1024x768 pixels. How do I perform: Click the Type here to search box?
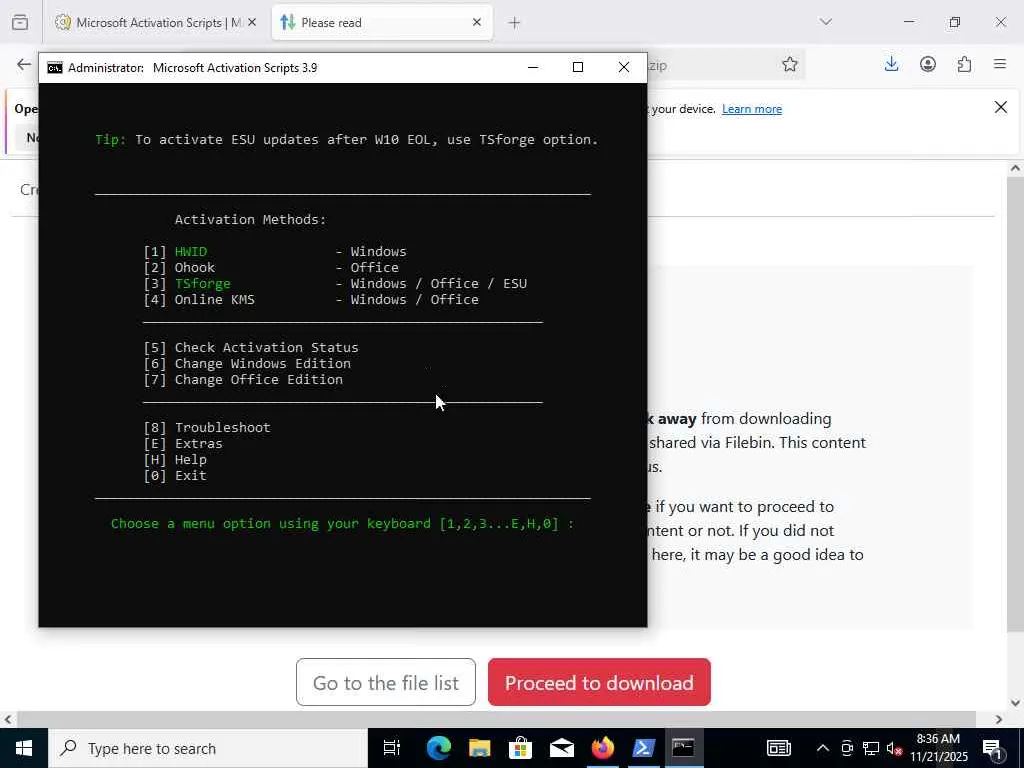pos(208,748)
